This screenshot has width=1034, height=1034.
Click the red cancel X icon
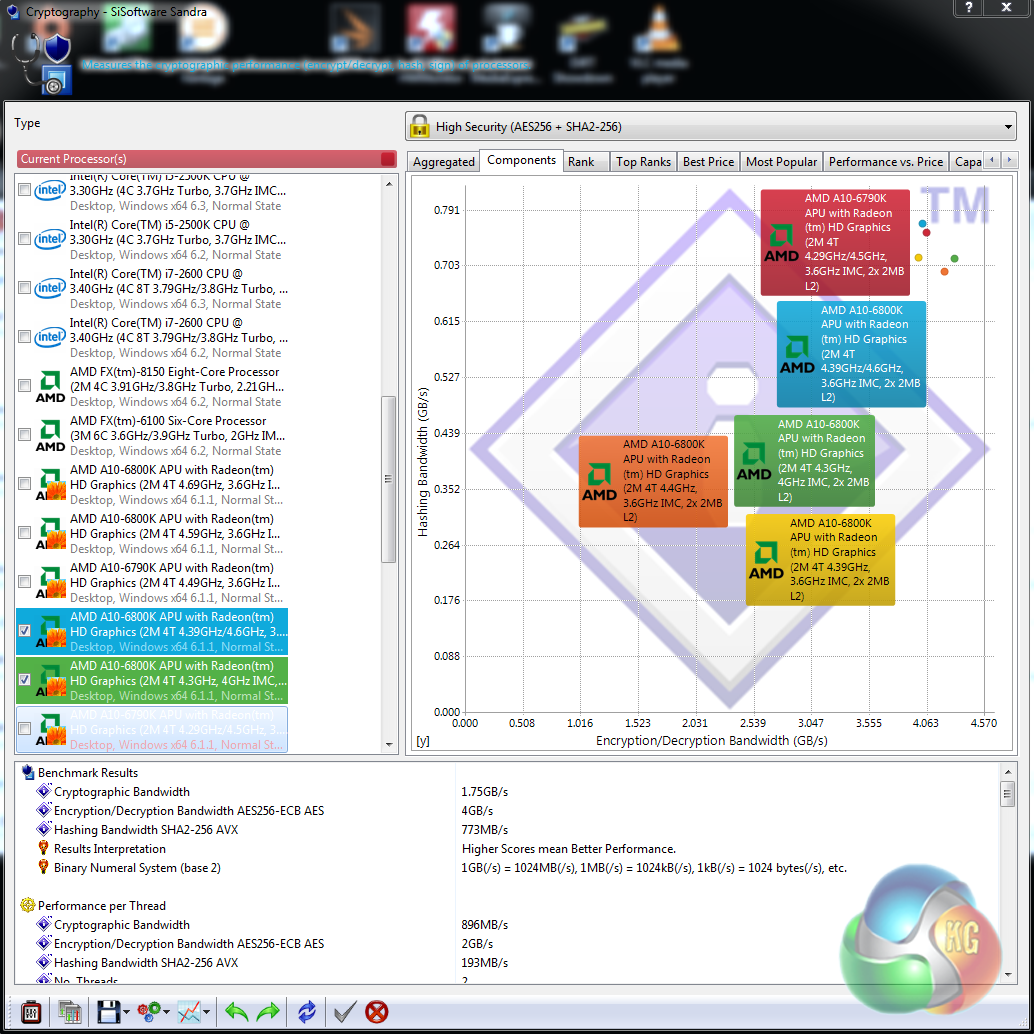(376, 1012)
